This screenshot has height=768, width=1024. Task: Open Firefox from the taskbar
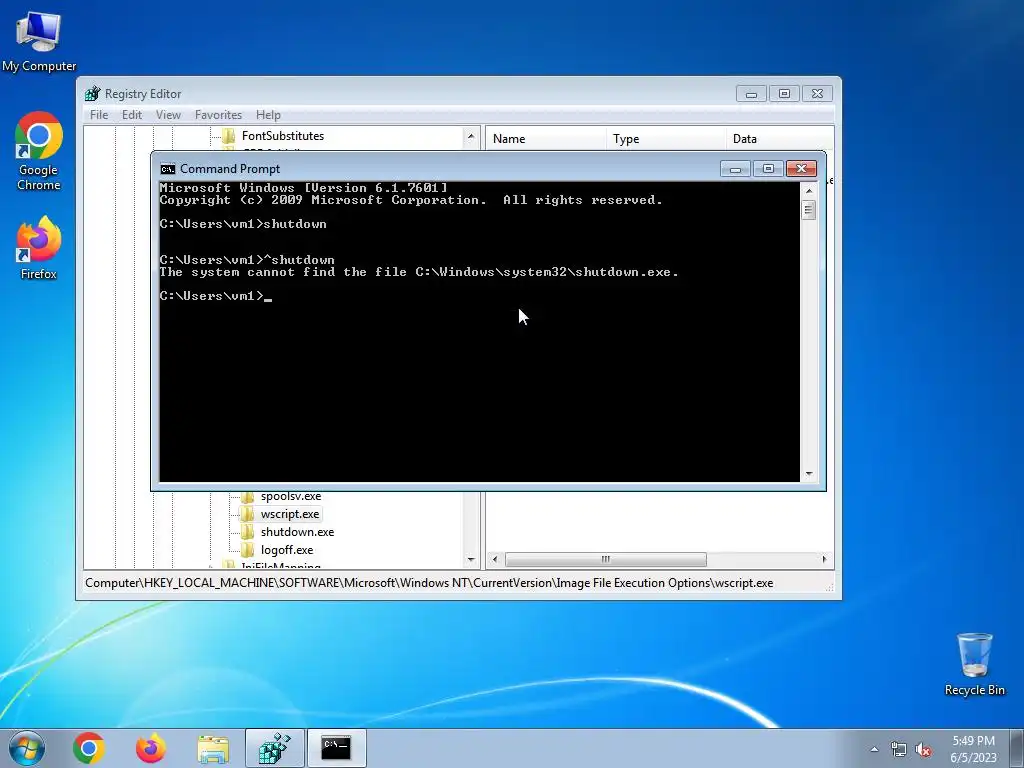tap(150, 748)
